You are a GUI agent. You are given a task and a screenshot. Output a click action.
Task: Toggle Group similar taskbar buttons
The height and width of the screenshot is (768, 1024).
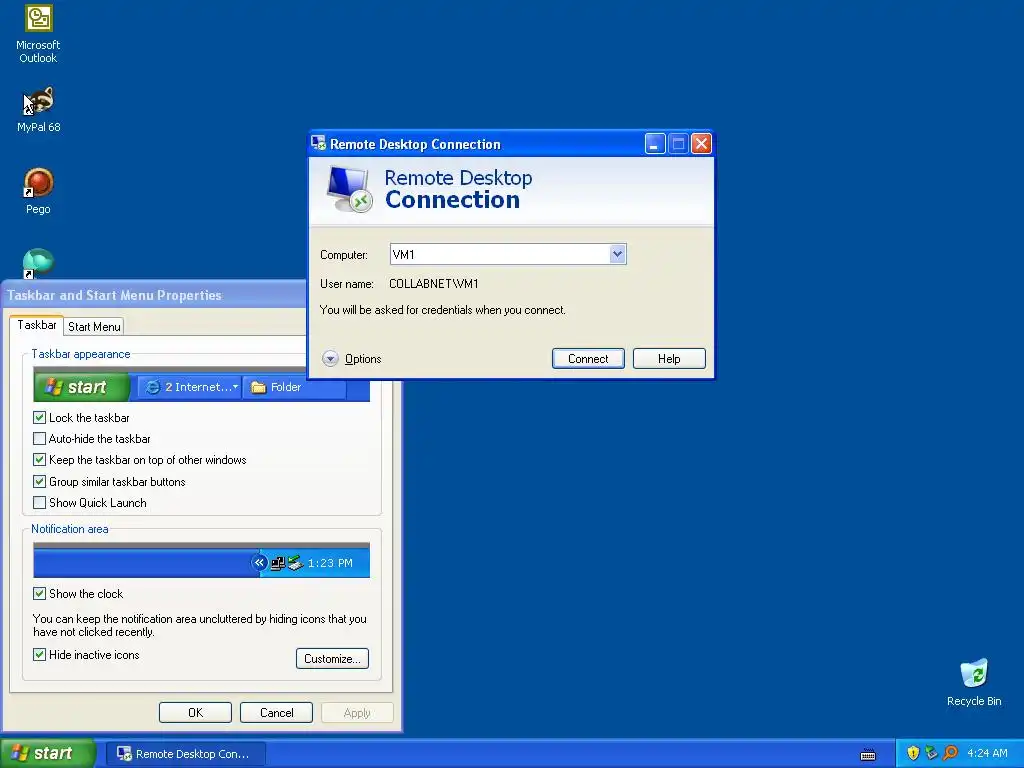tap(39, 481)
